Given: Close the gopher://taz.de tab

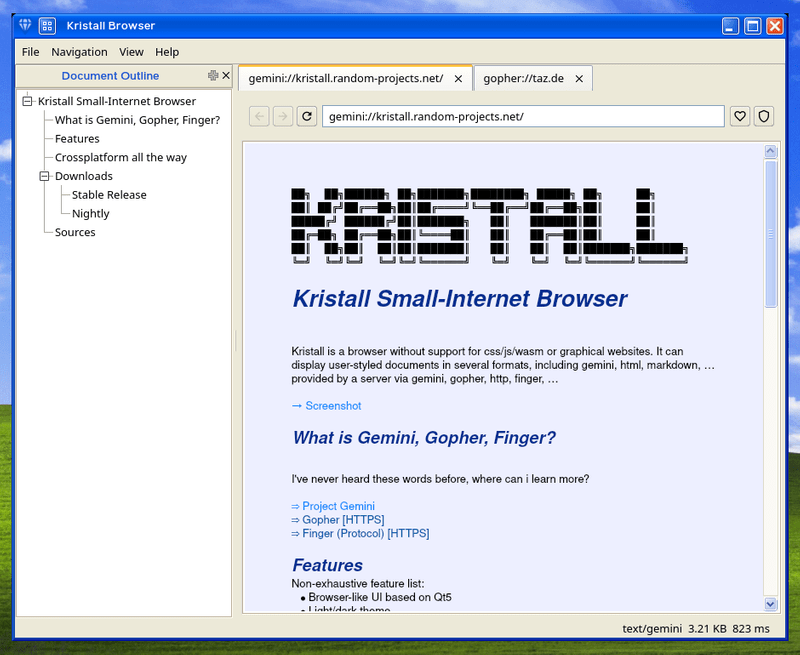Looking at the screenshot, I should 579,79.
